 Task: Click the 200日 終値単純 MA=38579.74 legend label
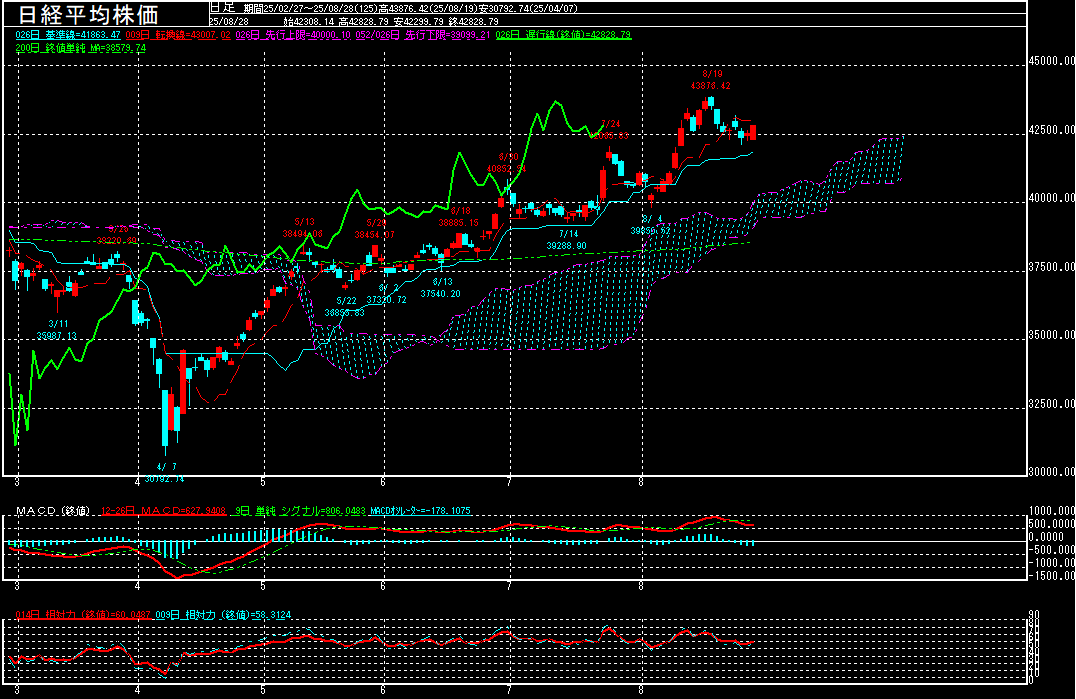(81, 48)
